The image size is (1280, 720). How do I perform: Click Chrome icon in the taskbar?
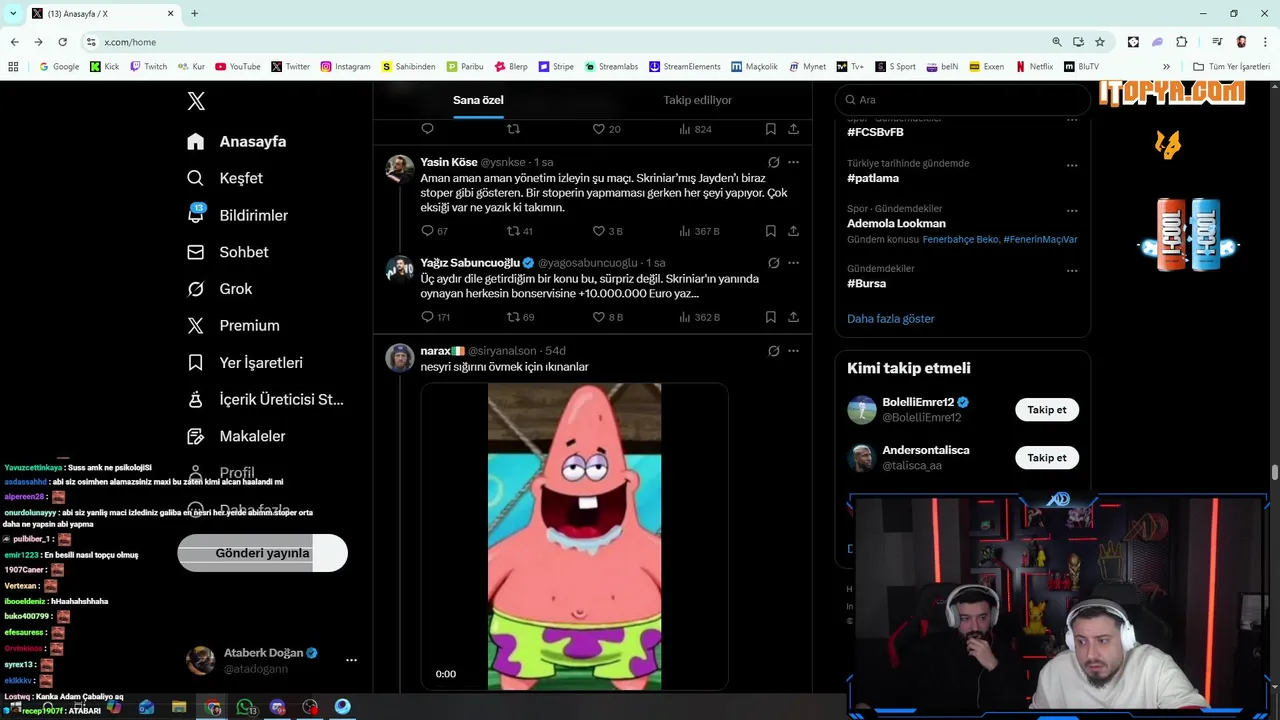tap(212, 707)
